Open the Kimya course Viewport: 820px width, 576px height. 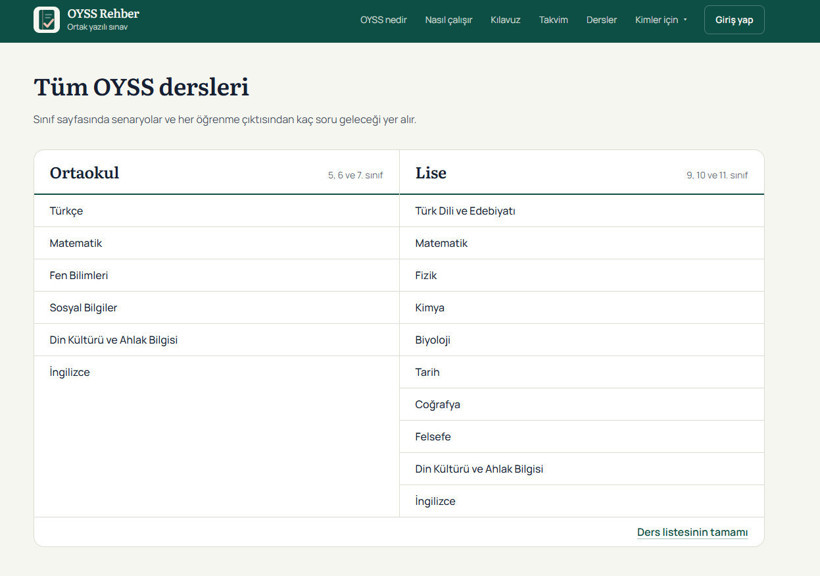(582, 308)
